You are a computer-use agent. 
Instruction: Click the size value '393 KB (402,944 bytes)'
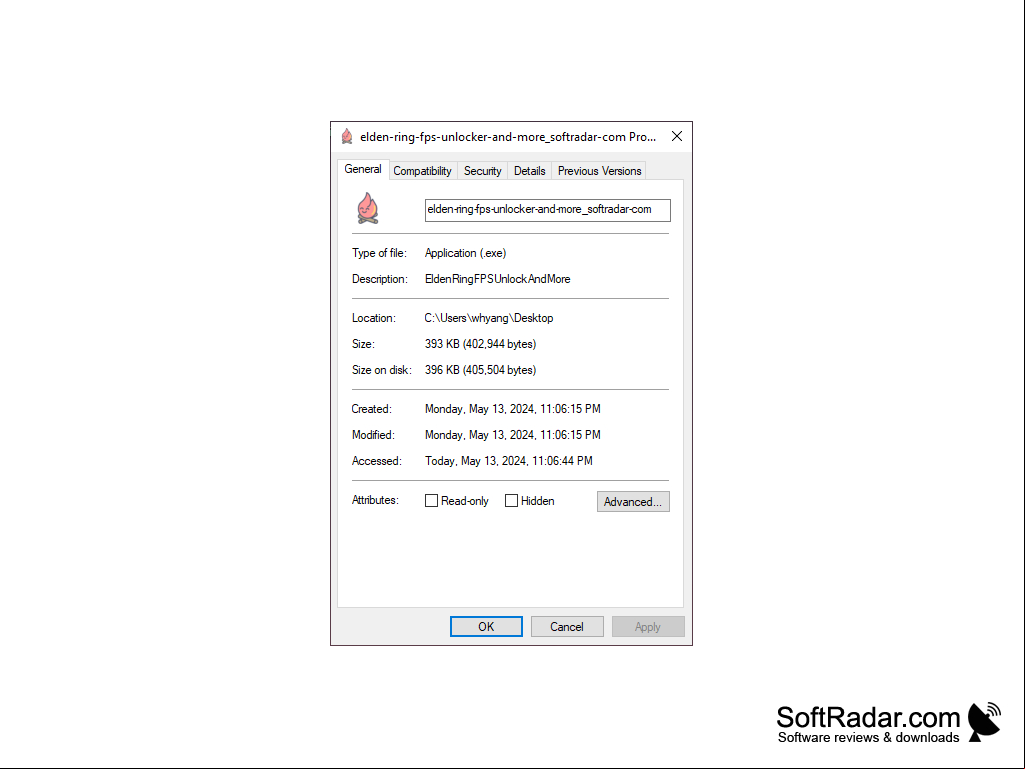click(x=480, y=344)
